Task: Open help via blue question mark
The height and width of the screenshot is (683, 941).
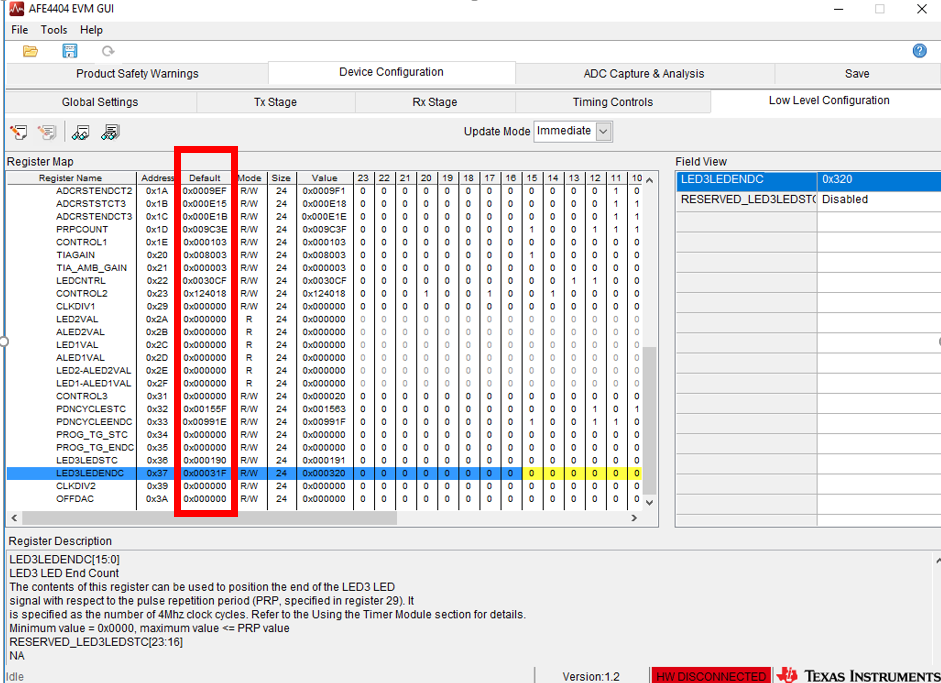Action: [919, 51]
